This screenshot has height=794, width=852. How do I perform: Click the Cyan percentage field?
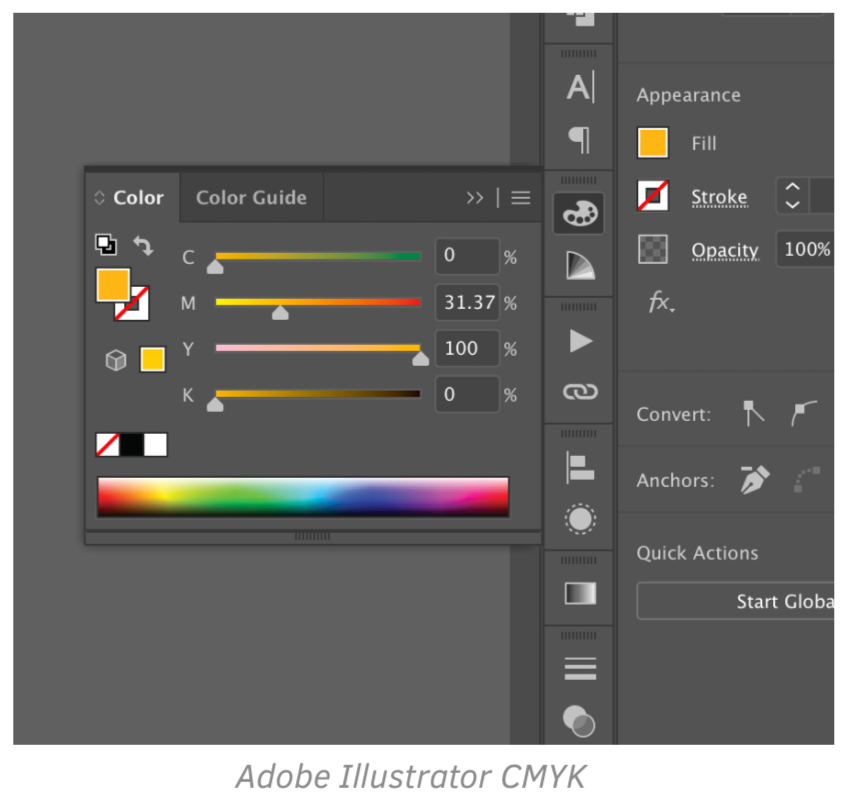tap(467, 256)
